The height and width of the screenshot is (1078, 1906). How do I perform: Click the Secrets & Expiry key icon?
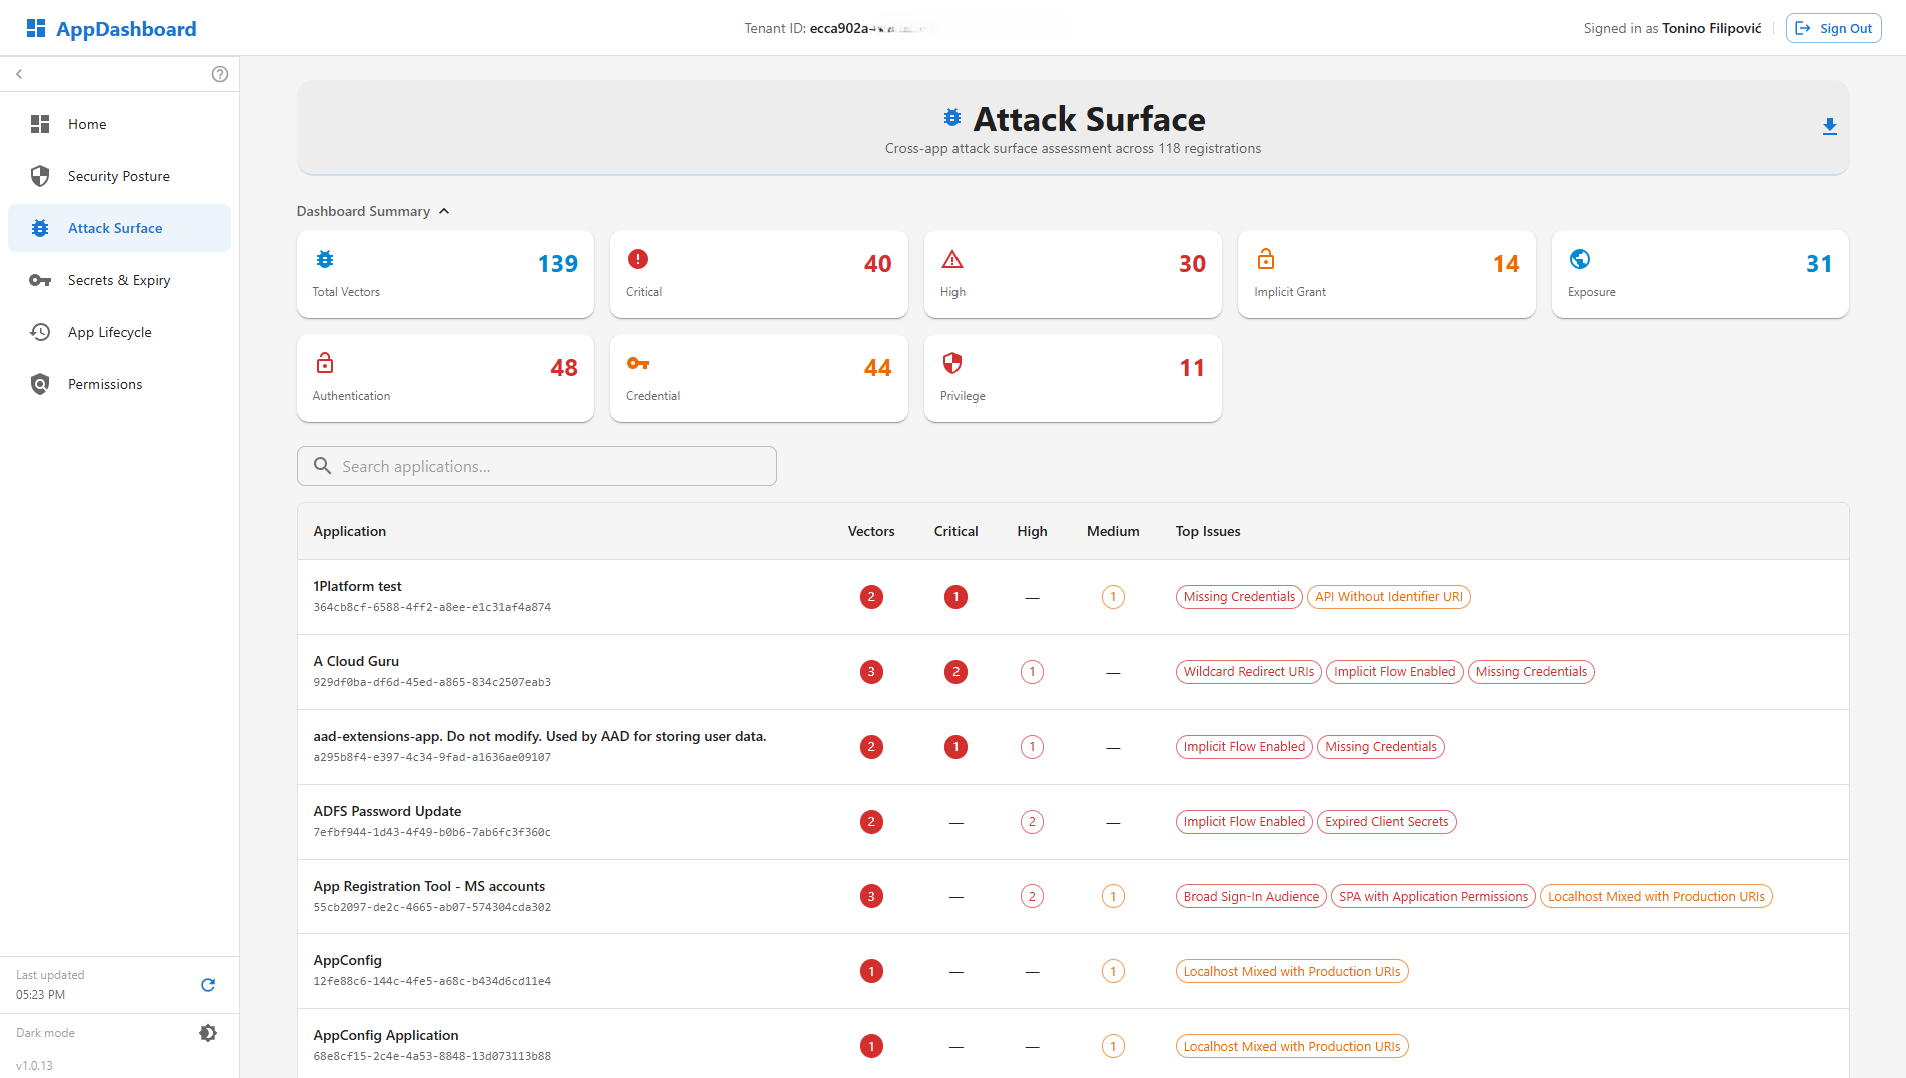[40, 280]
